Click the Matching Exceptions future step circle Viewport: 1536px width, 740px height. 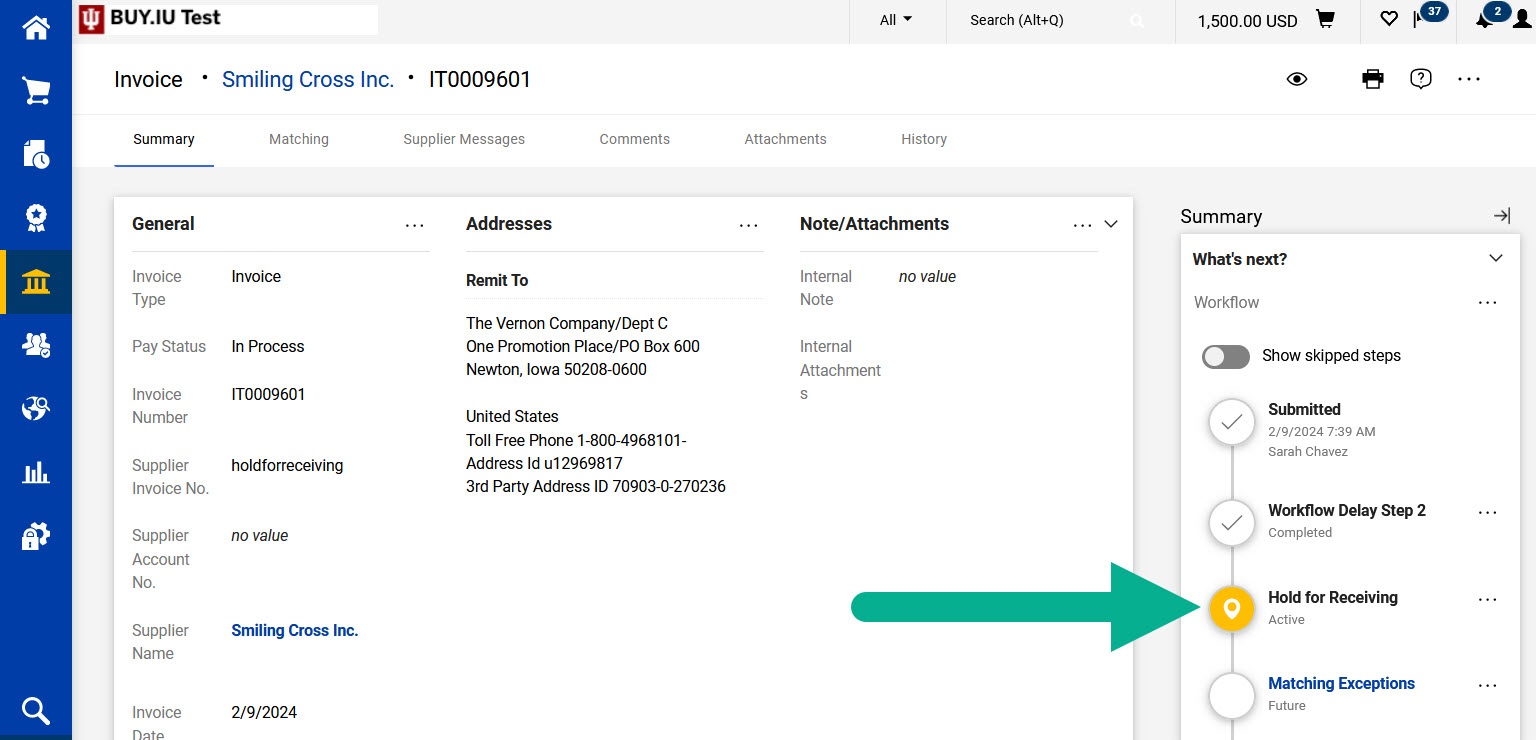click(1232, 695)
